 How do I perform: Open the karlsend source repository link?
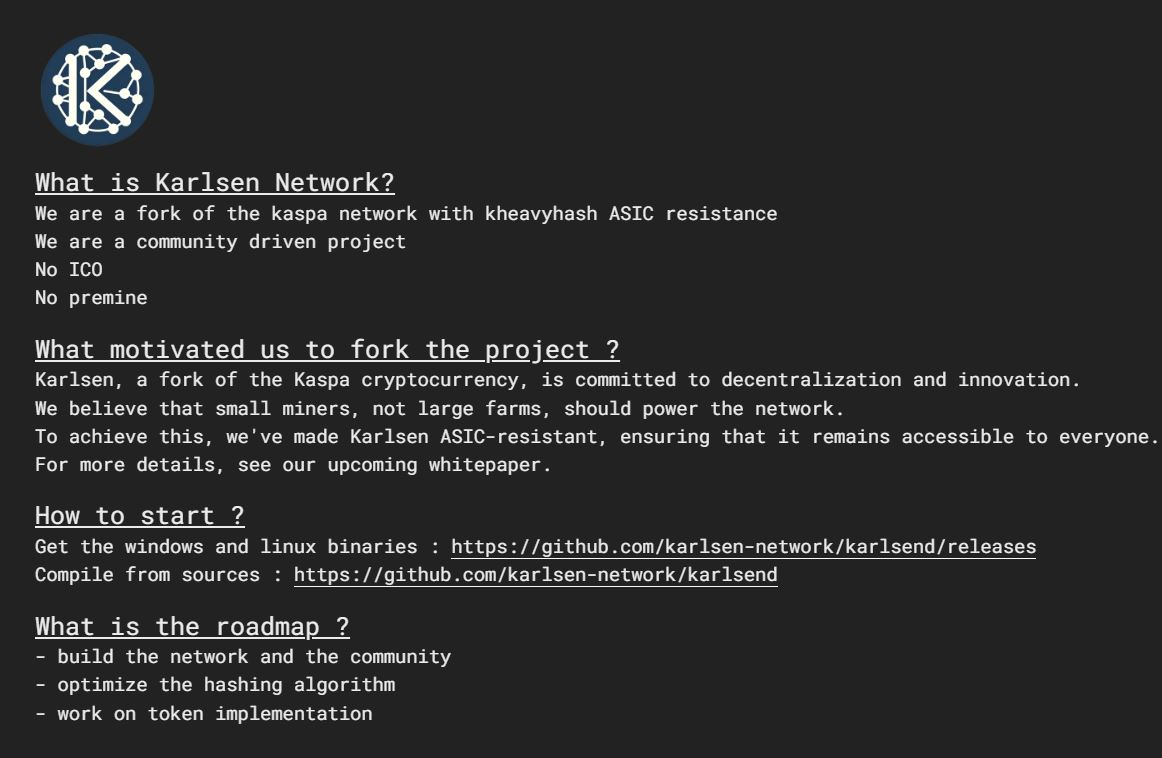click(x=536, y=575)
